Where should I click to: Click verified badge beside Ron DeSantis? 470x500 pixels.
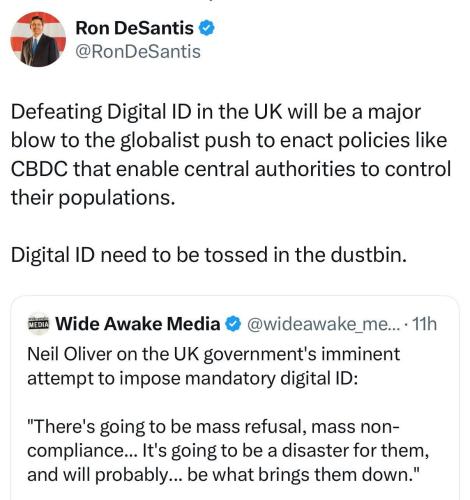pyautogui.click(x=207, y=28)
